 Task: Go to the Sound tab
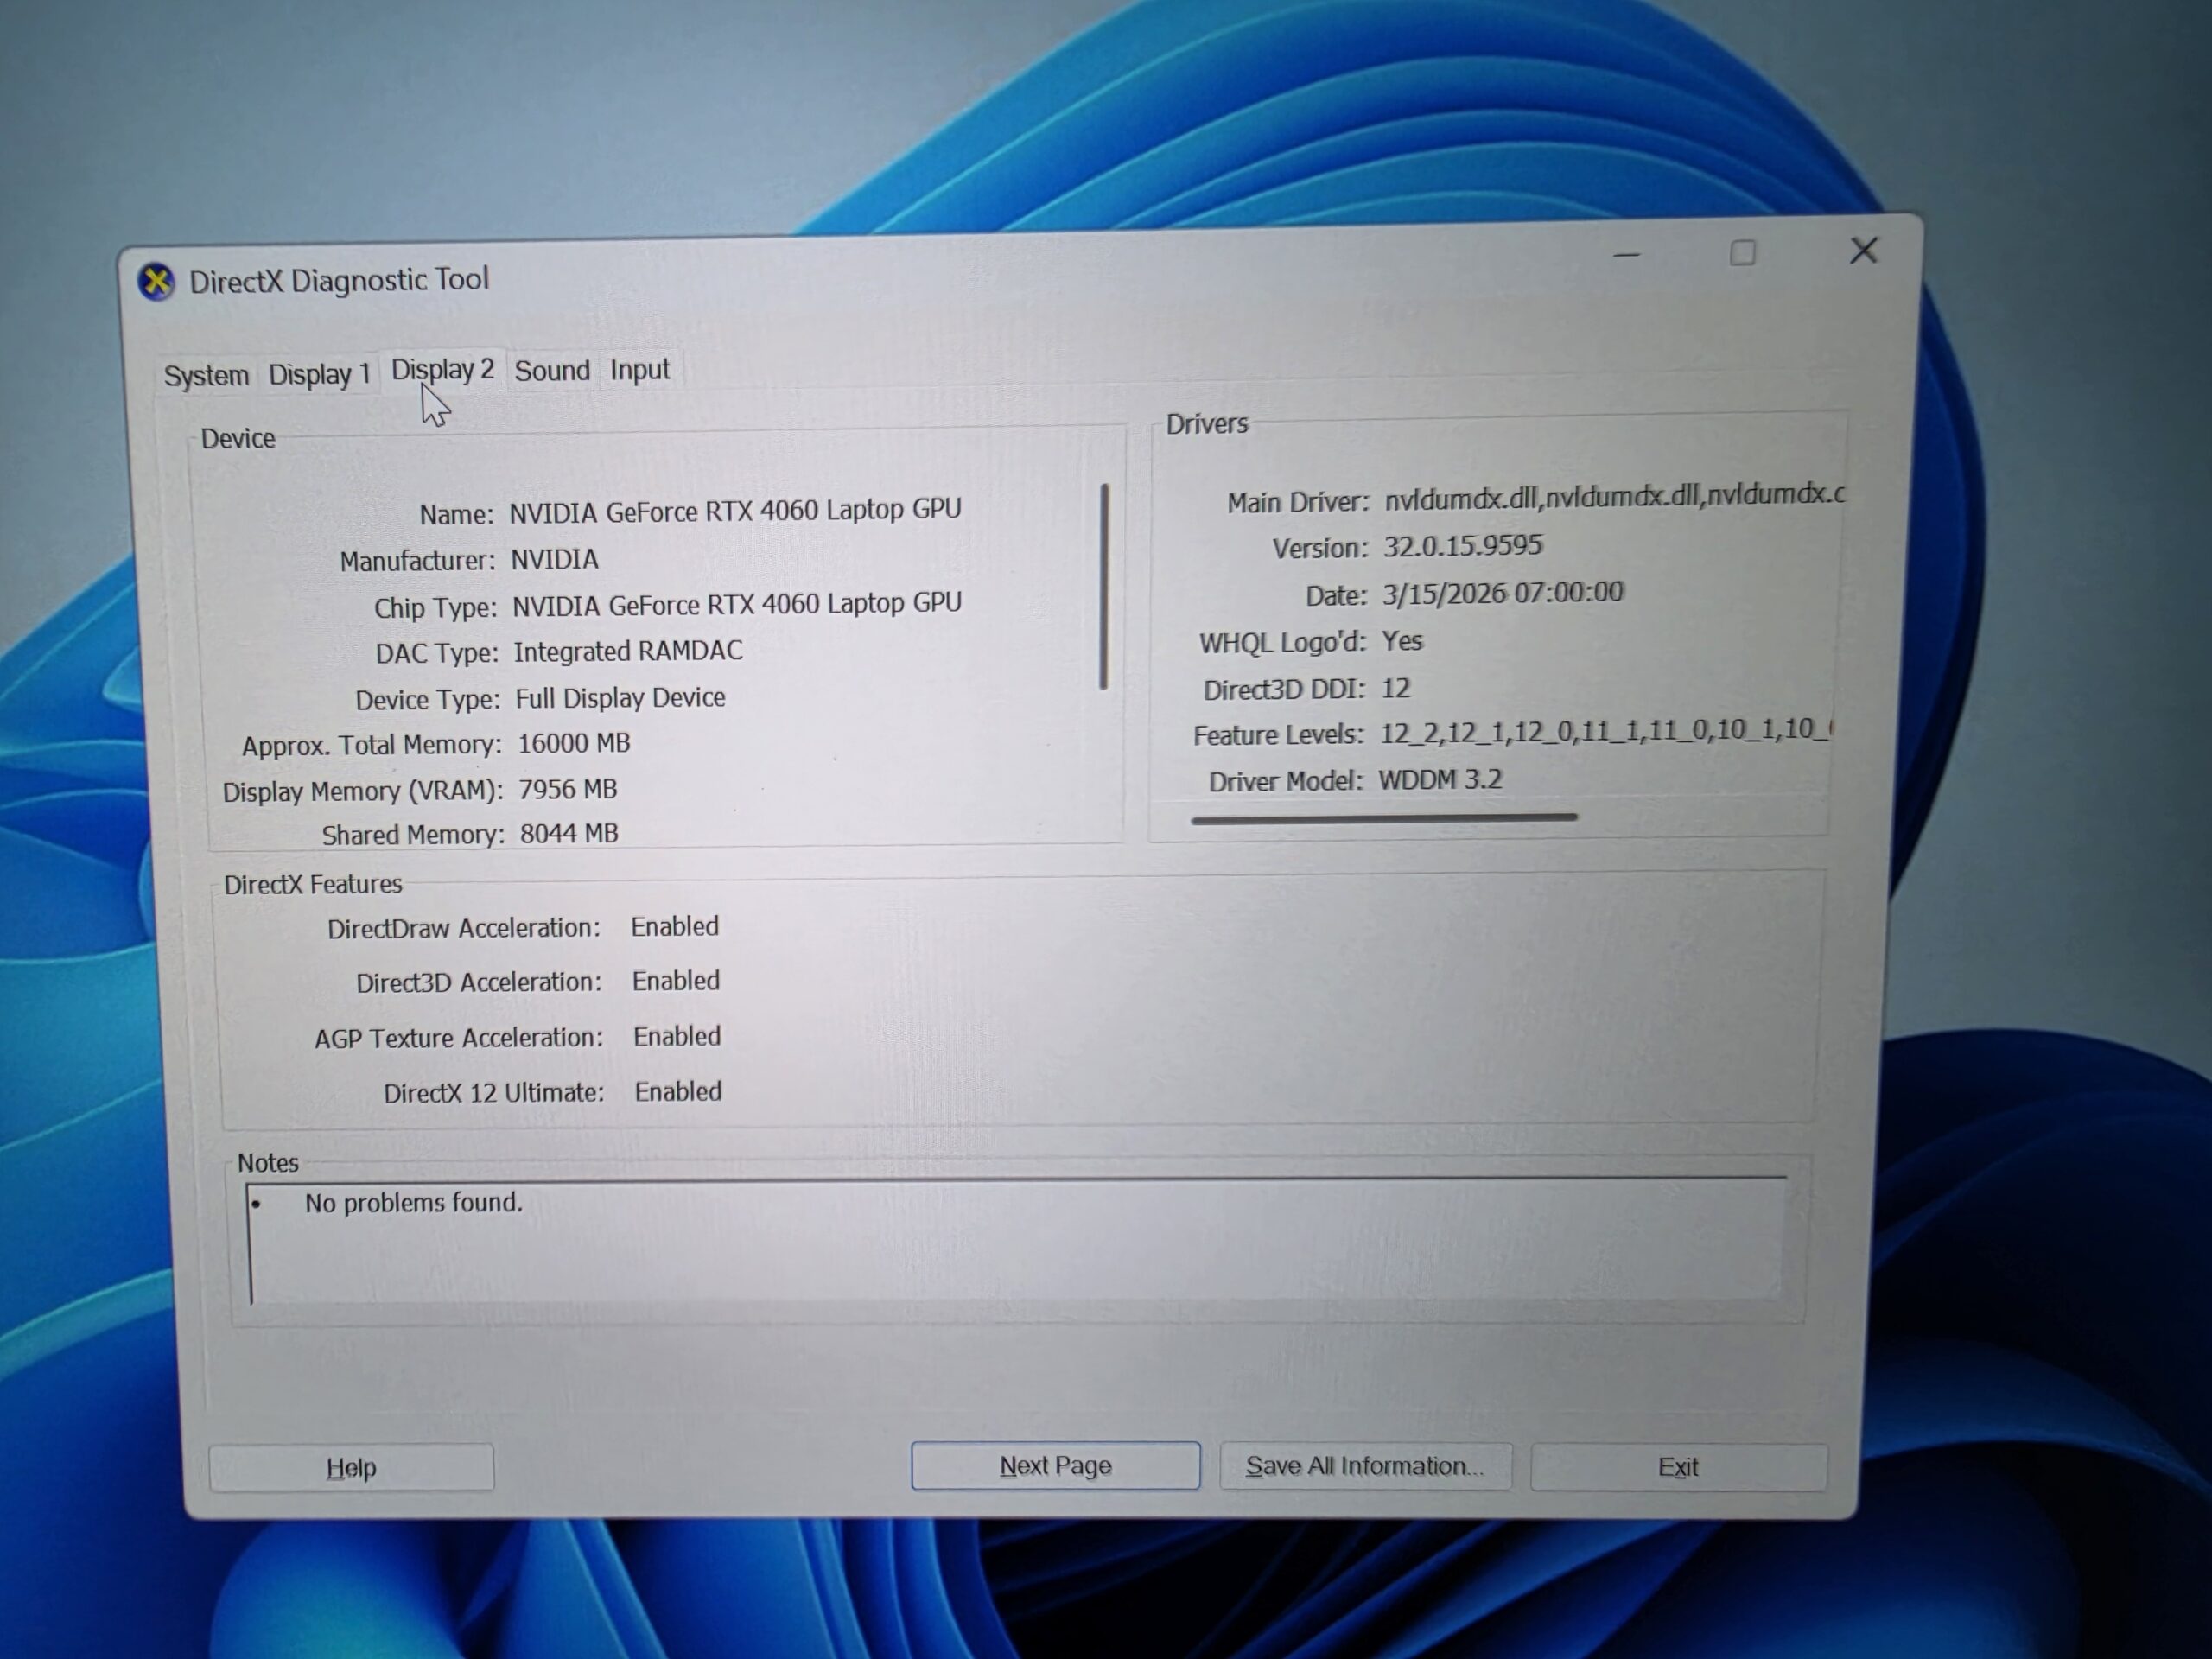click(x=552, y=371)
